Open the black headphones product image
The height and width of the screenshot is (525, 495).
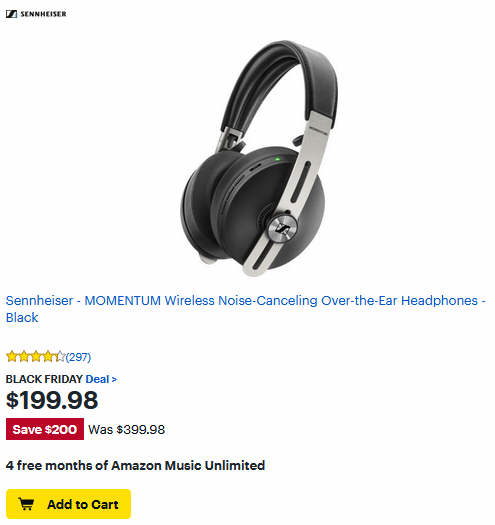[259, 158]
